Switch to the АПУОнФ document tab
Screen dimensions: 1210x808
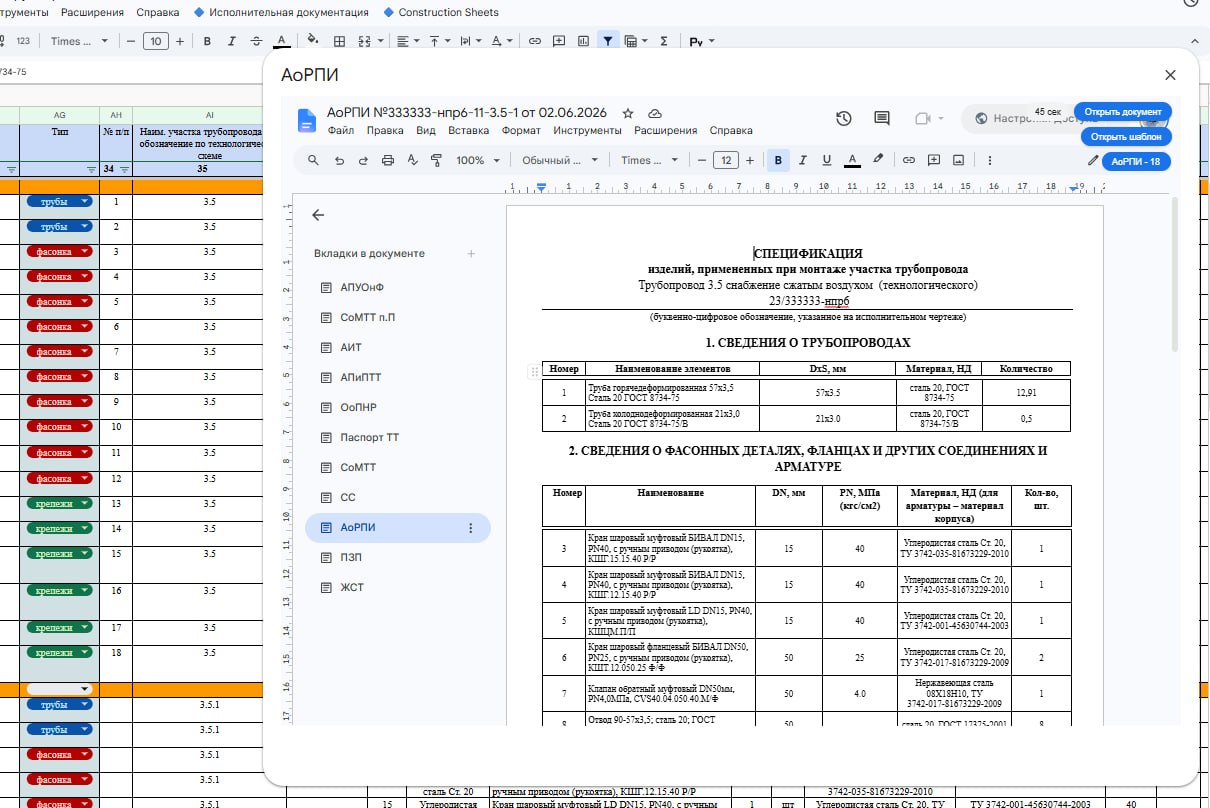362,288
